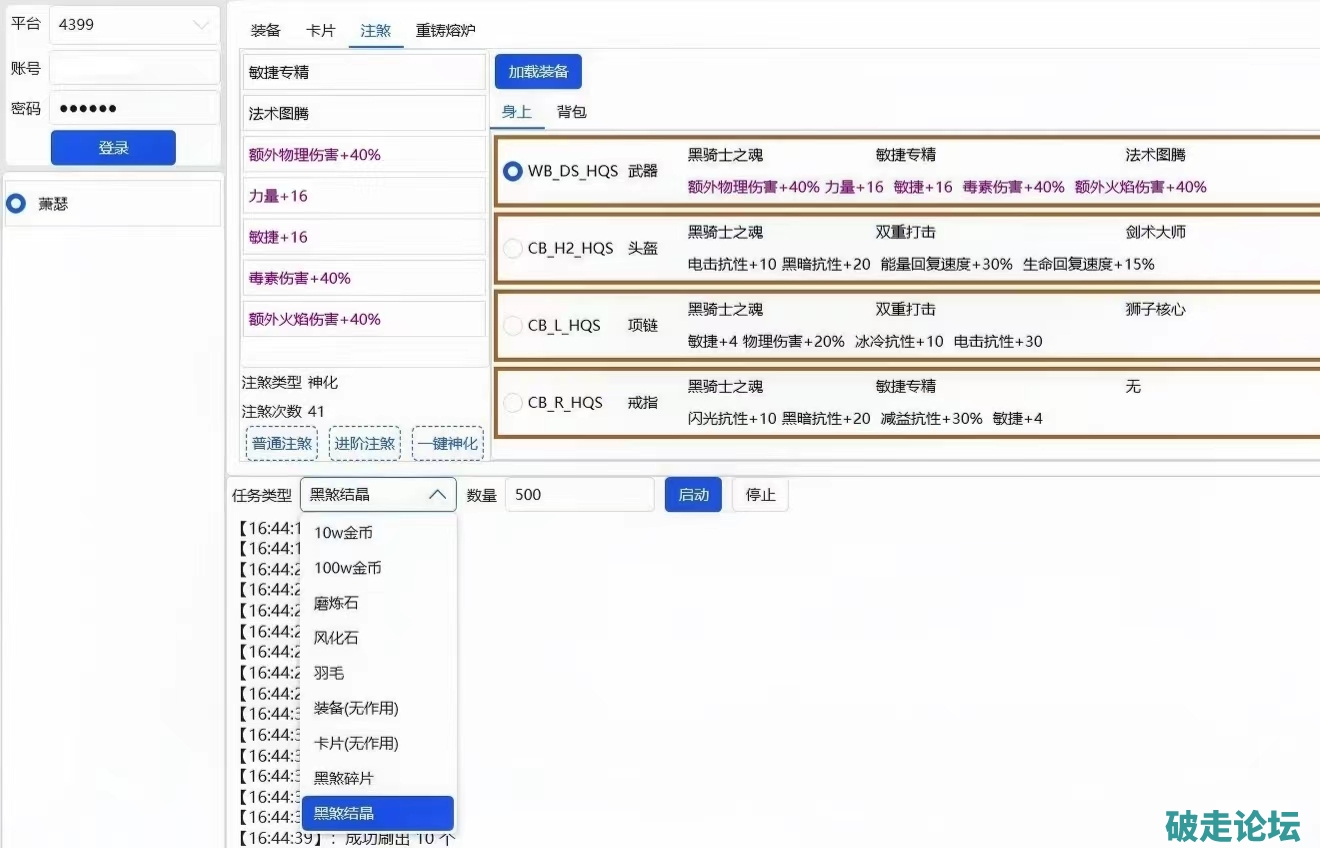Click the 数量 quantity input field
Screen dimensions: 1320x848
coord(579,494)
